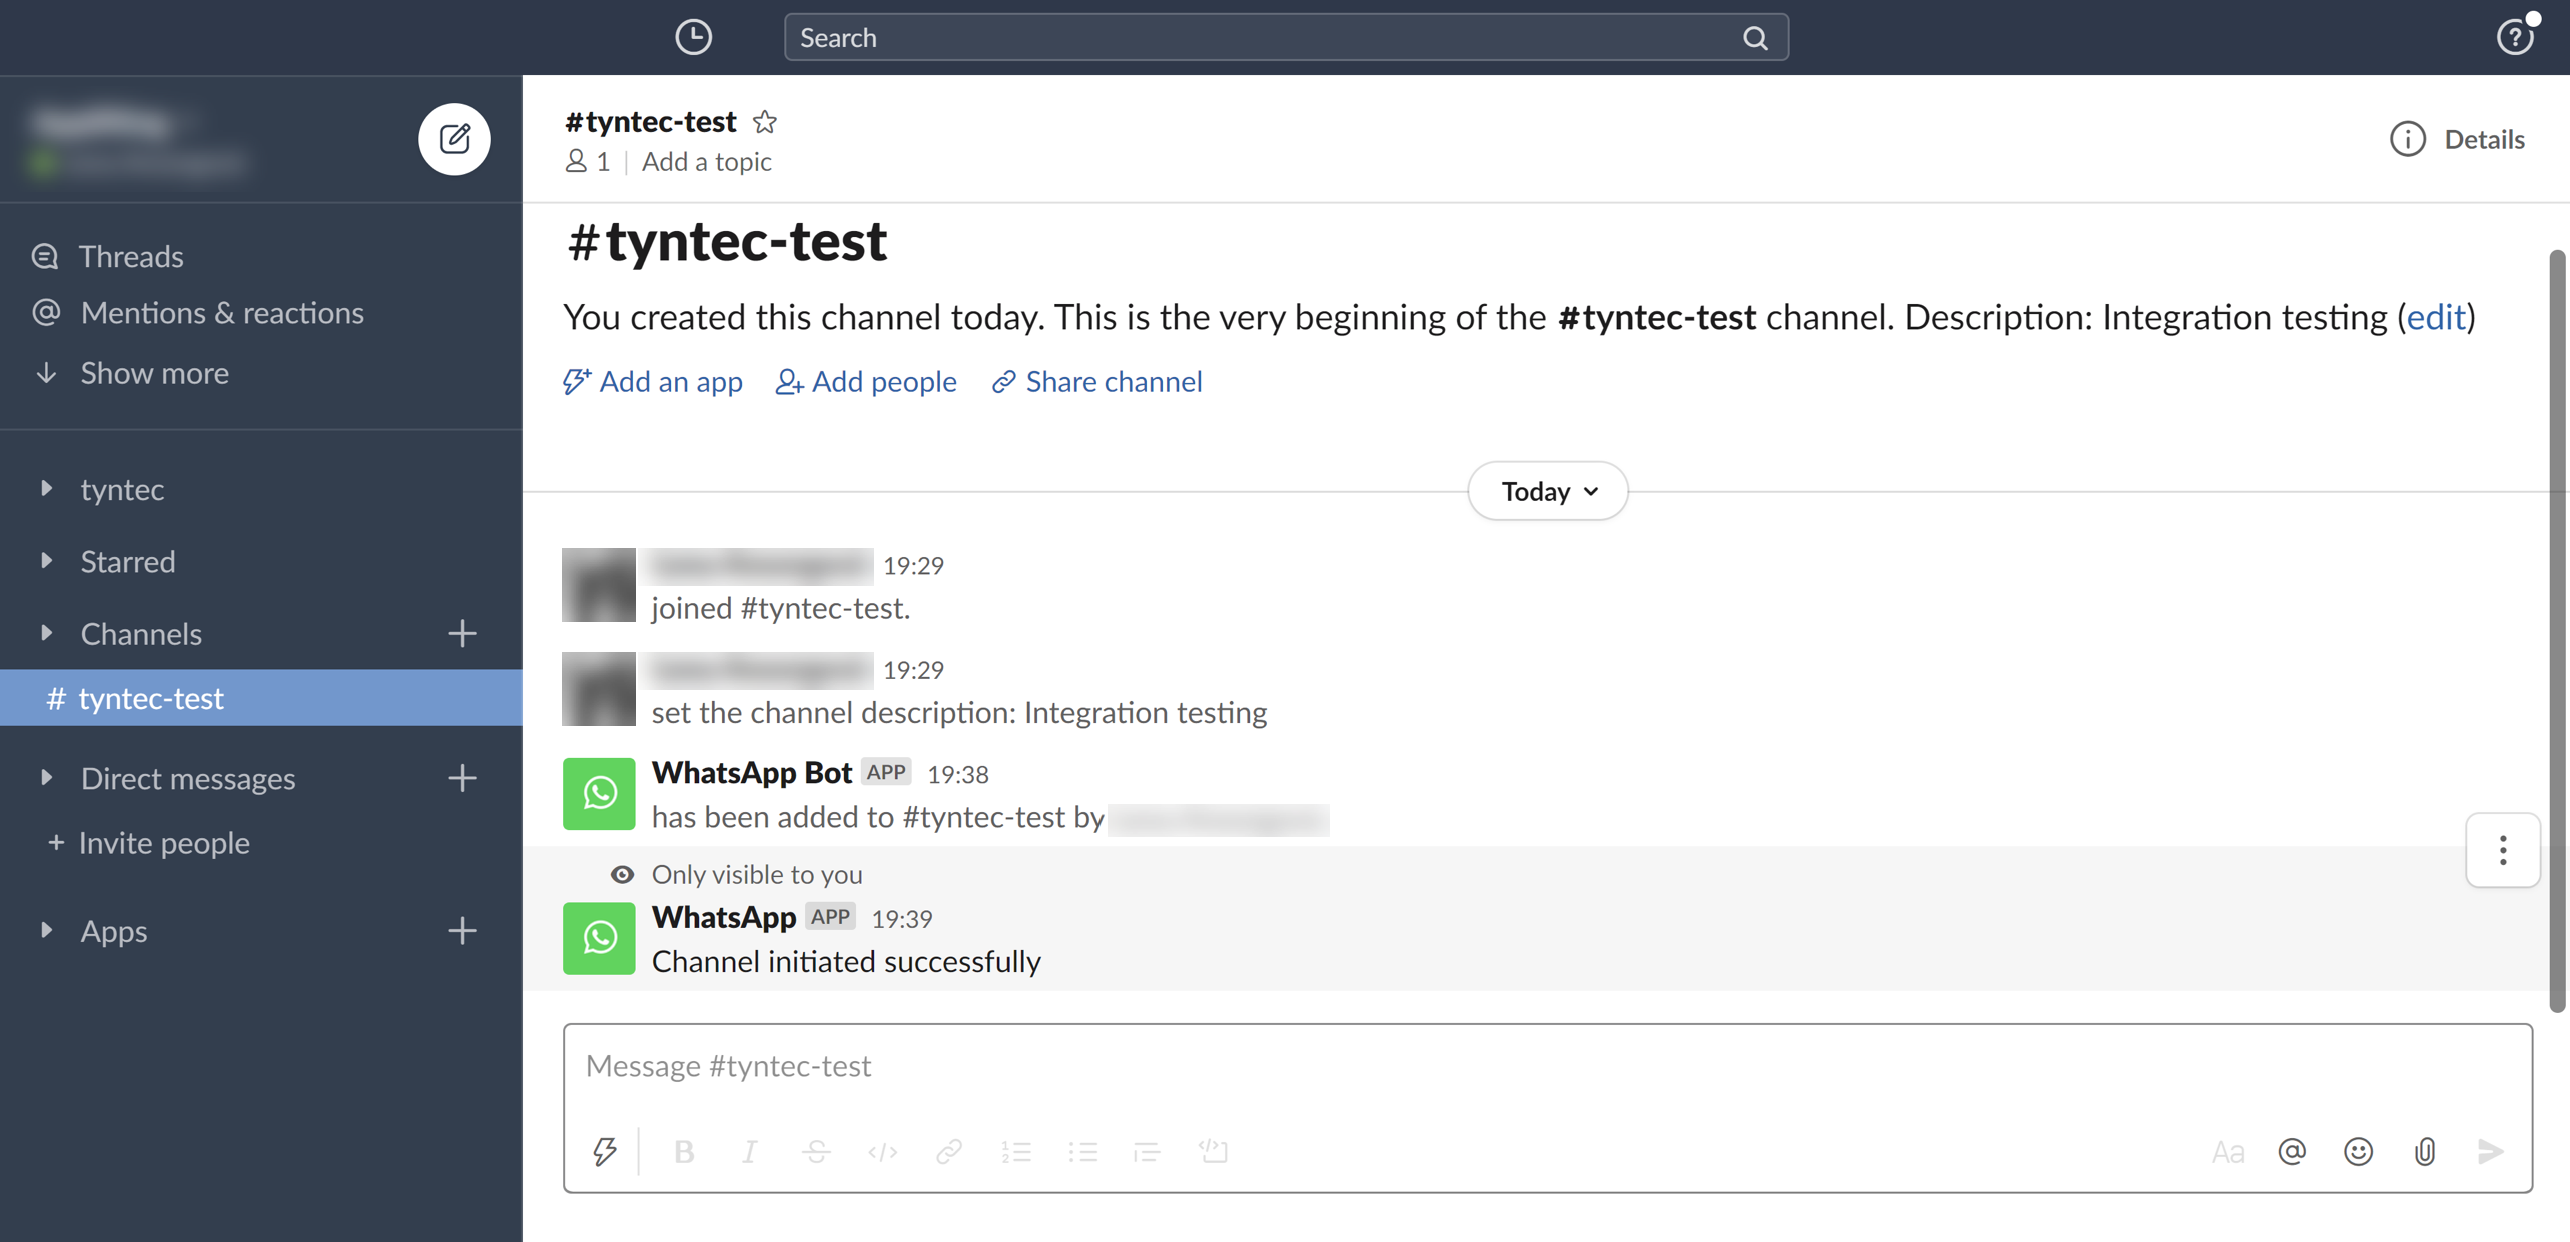Click the #tyntec-test title in header
Screen dimensions: 2570x1242
650,121
